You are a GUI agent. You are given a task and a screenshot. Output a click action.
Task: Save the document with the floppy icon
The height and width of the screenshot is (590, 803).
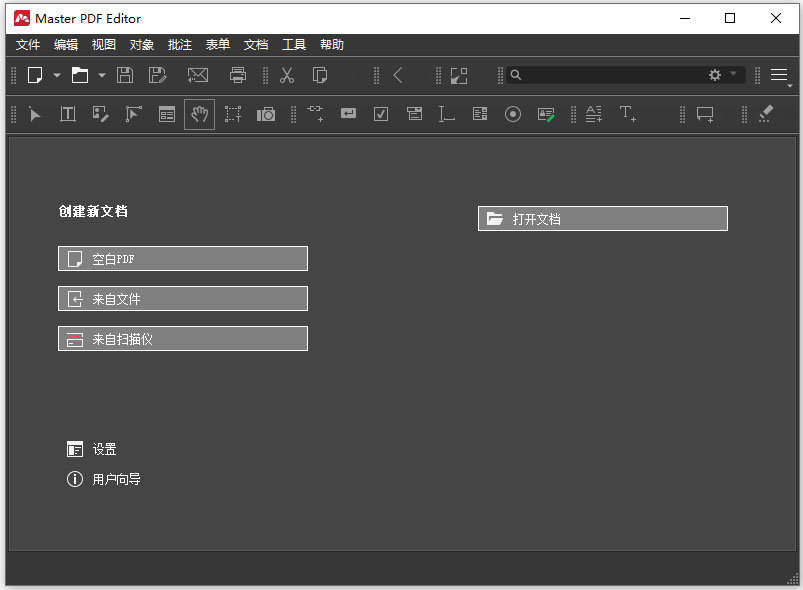[x=125, y=75]
